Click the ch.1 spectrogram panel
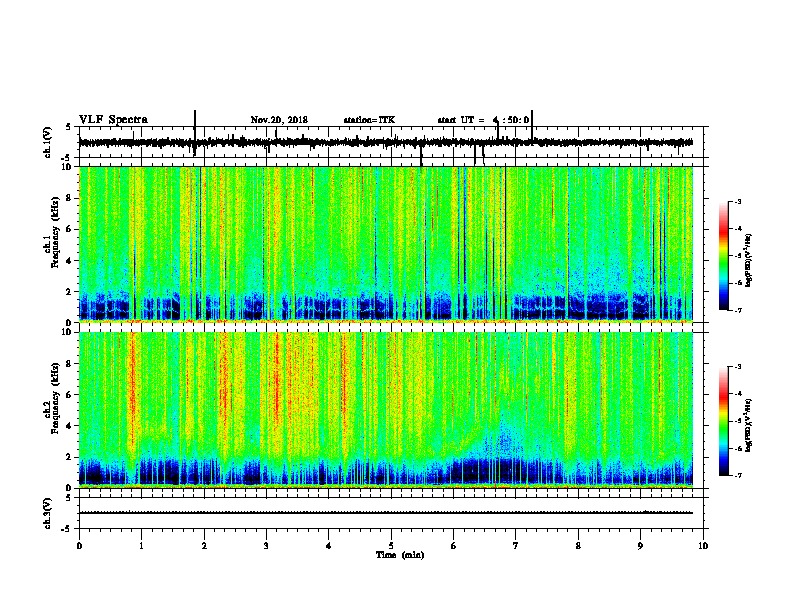The image size is (792, 612). [386, 244]
